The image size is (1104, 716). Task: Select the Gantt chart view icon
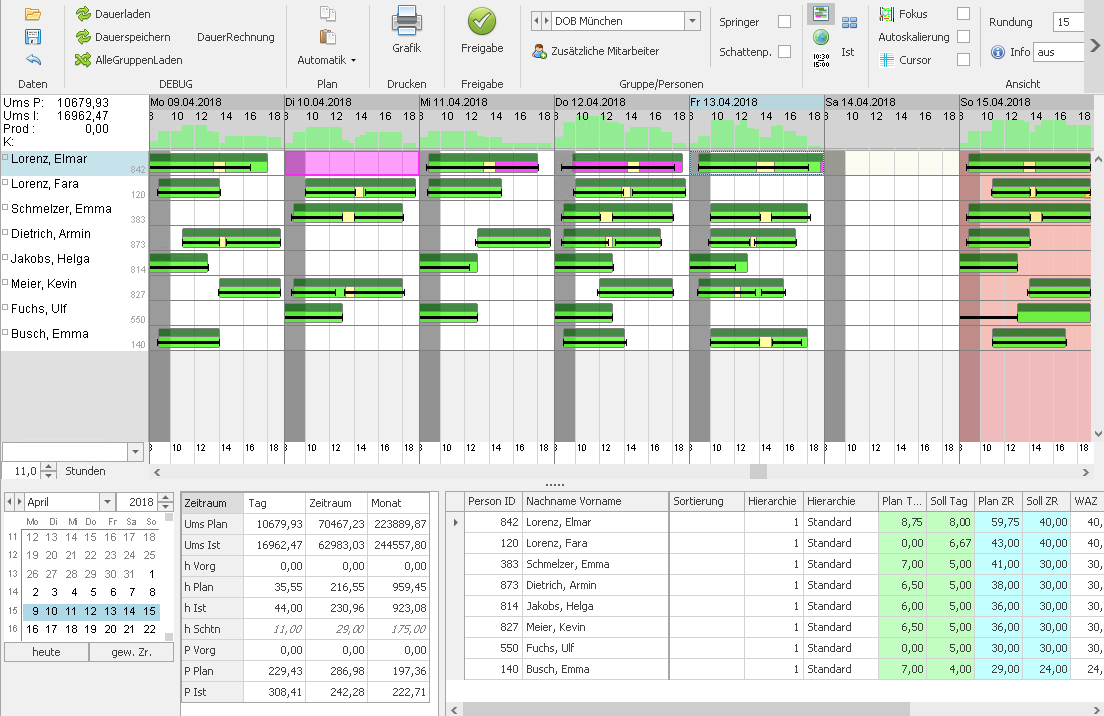point(821,14)
